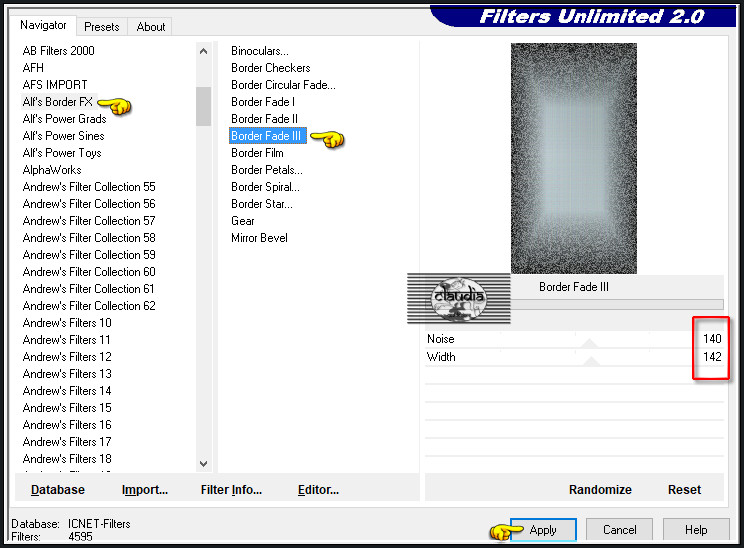Select AB Filters 2000 category
This screenshot has width=744, height=548.
coord(58,50)
